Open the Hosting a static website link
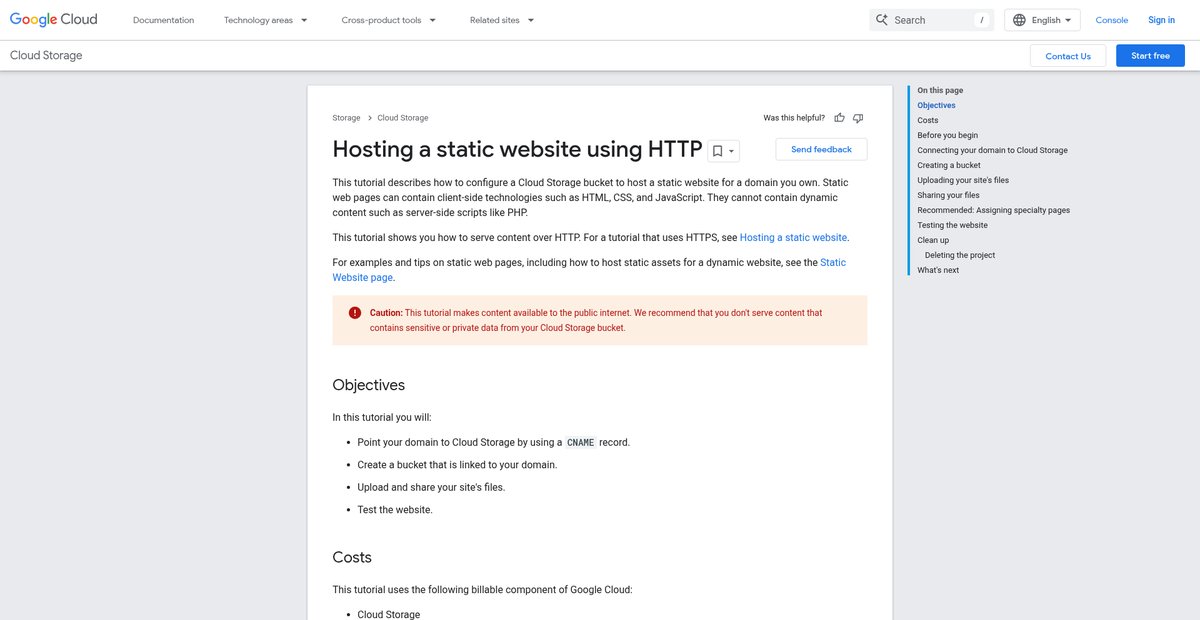Viewport: 1200px width, 620px height. point(793,237)
